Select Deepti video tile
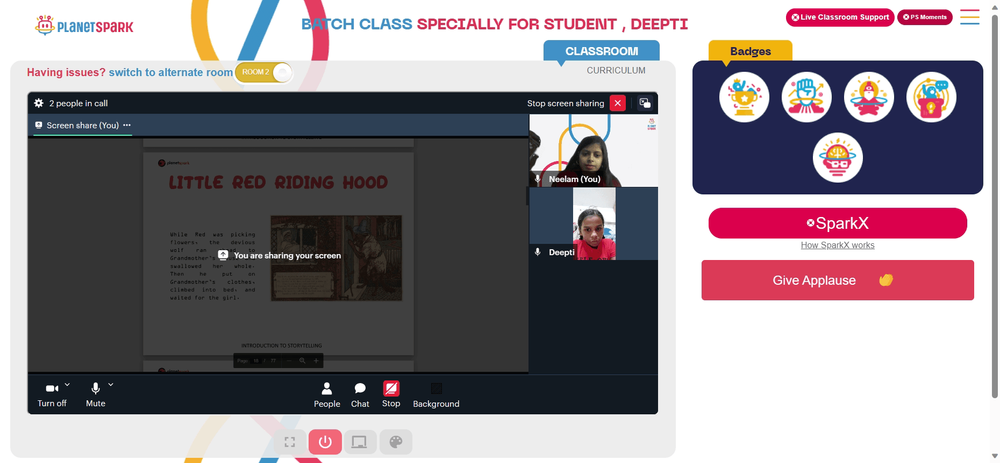1000x463 pixels. (x=593, y=223)
